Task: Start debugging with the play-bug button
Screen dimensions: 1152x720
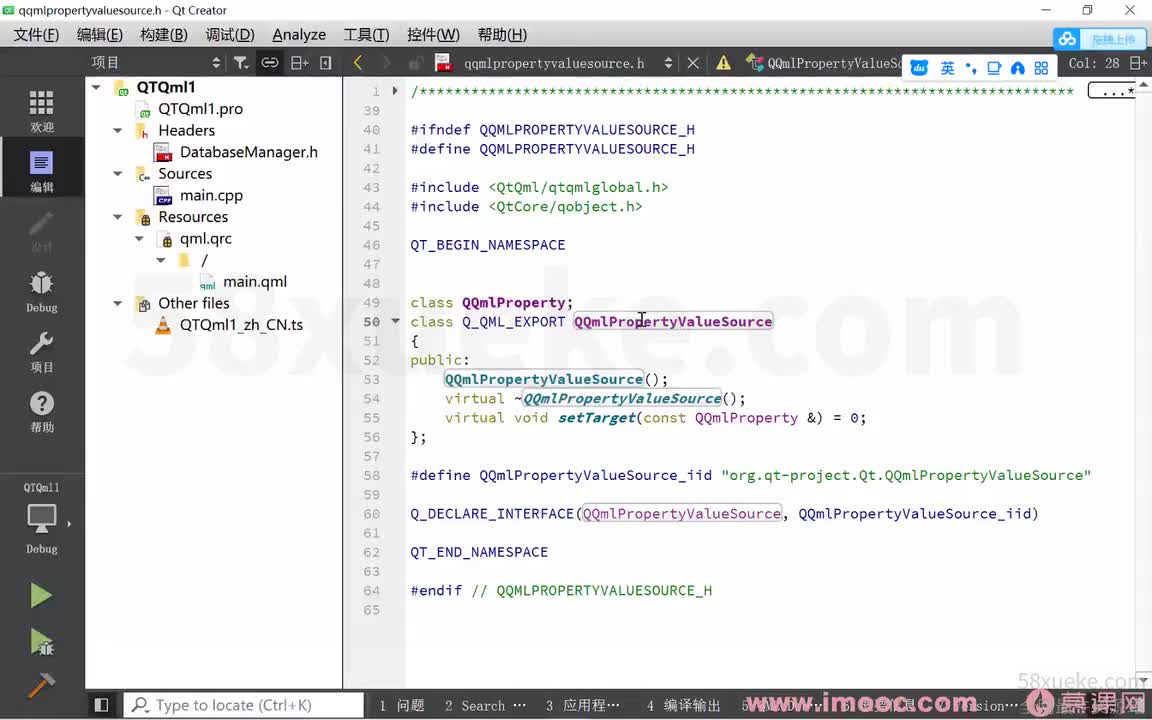Action: (x=41, y=641)
